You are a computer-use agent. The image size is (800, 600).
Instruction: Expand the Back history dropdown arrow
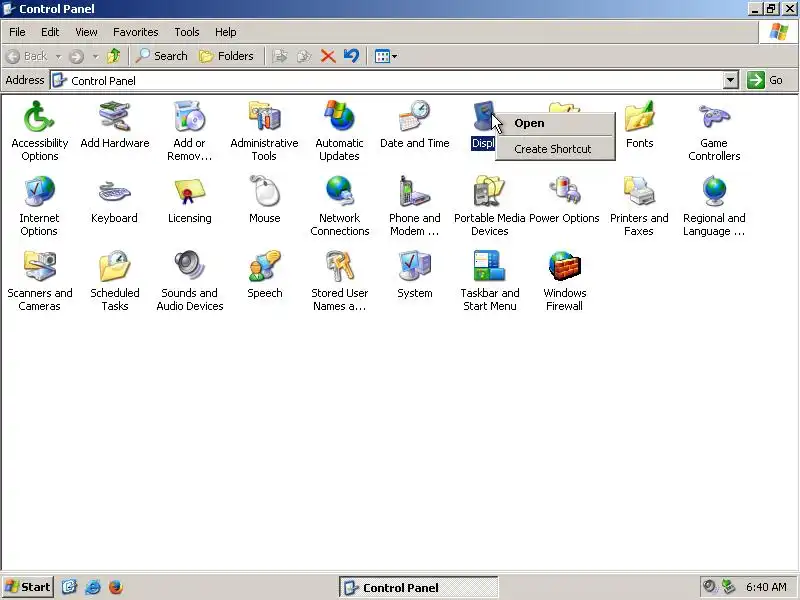(x=58, y=56)
